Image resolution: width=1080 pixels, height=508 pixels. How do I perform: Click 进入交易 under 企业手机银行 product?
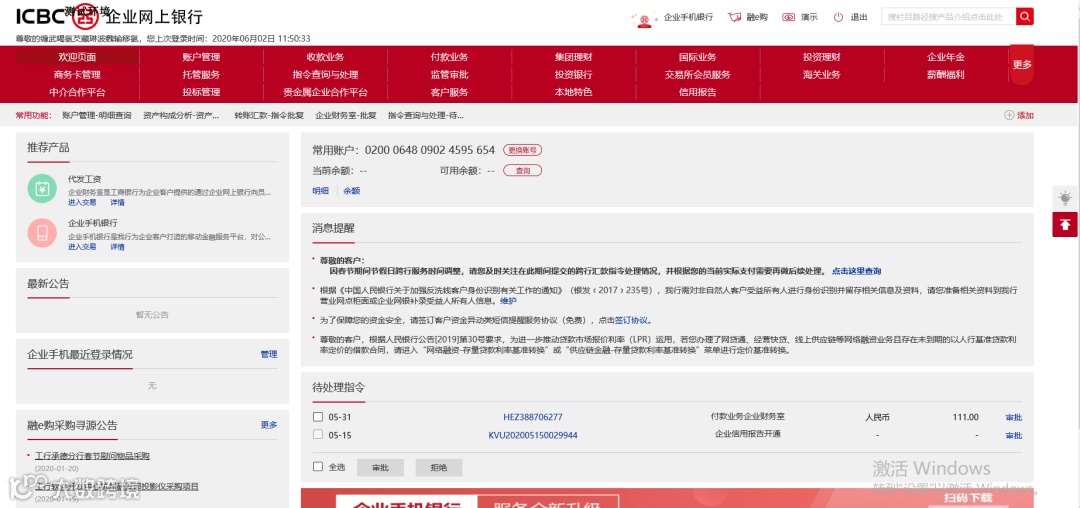click(x=82, y=246)
